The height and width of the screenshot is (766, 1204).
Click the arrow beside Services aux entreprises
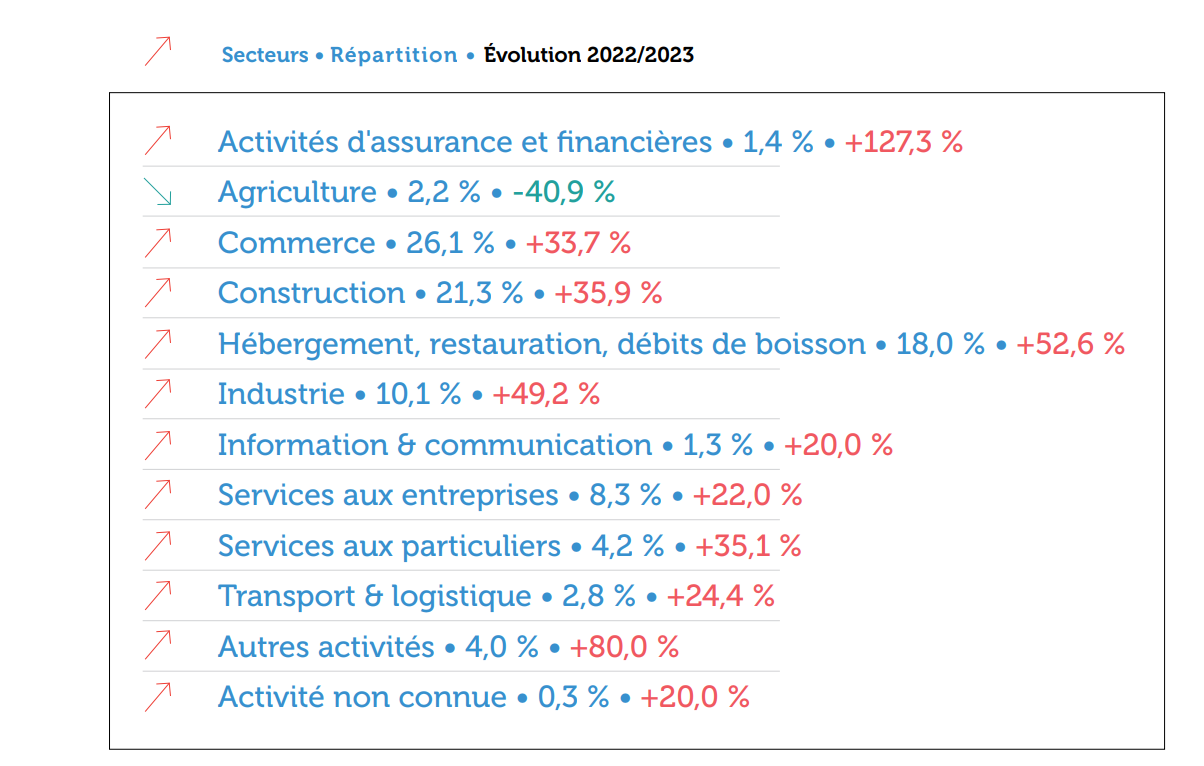pyautogui.click(x=158, y=495)
